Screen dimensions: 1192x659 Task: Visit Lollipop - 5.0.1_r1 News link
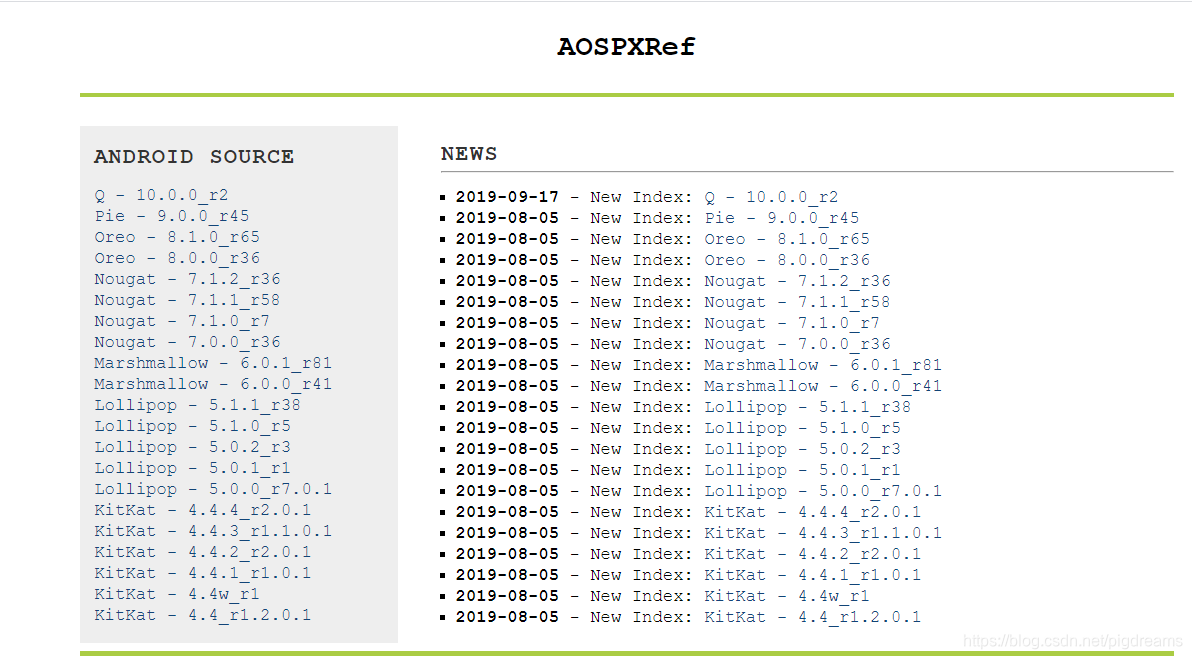click(802, 470)
